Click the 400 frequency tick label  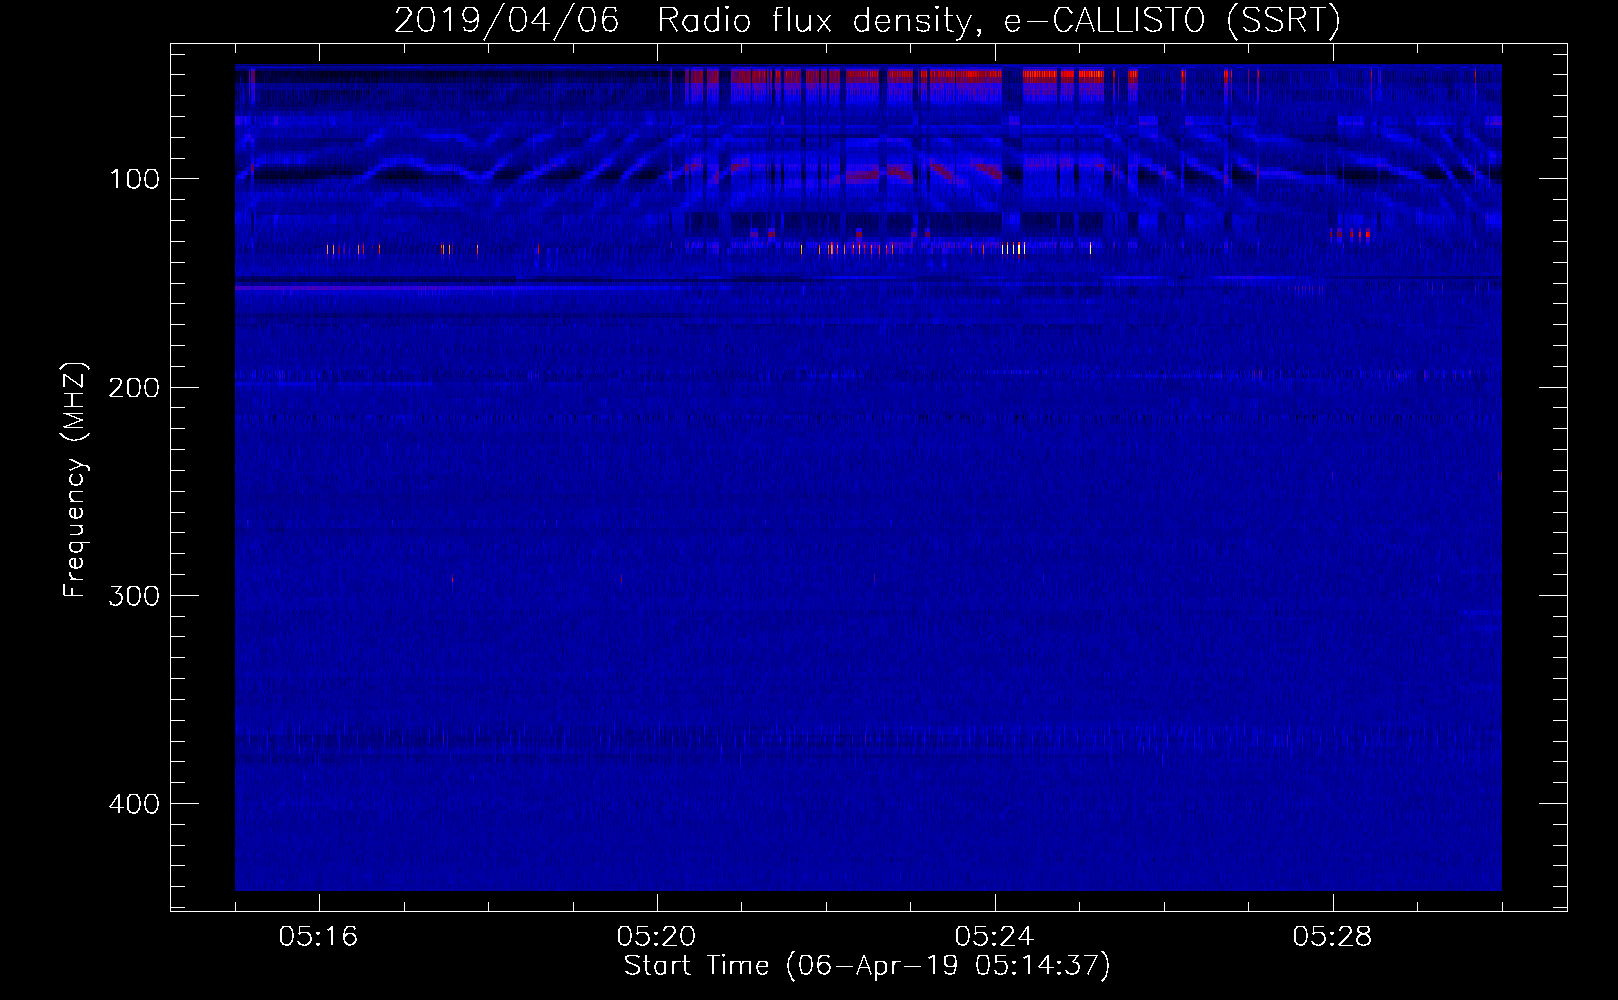tap(134, 804)
